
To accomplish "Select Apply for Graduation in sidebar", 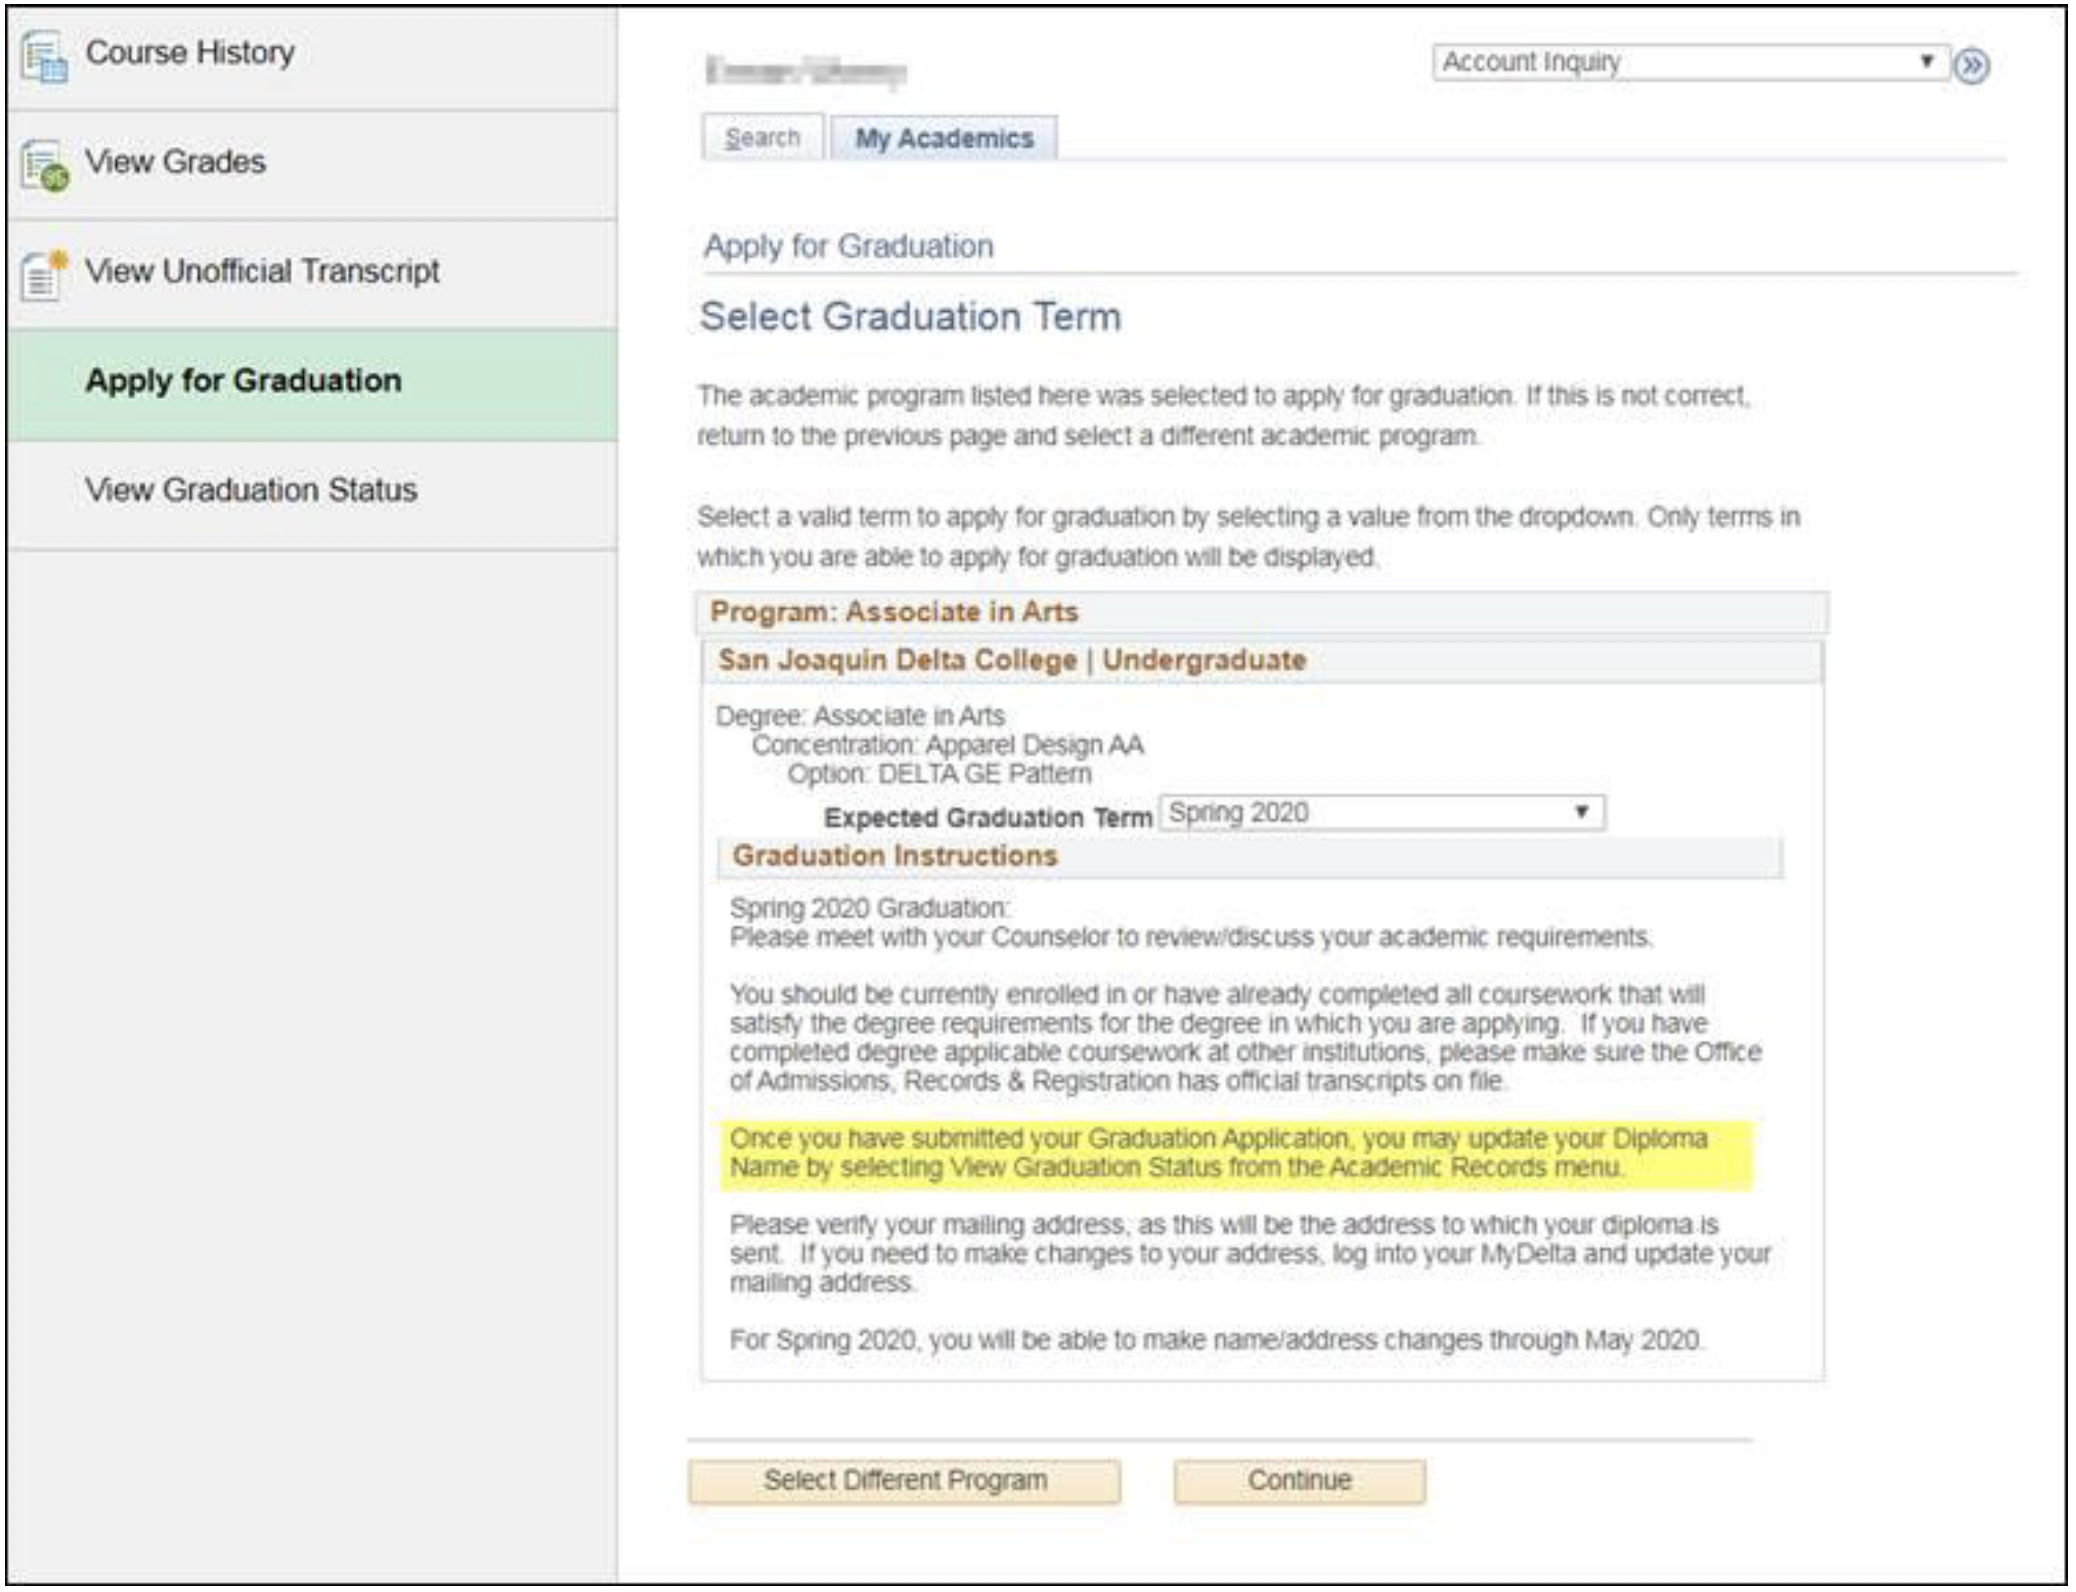I will pos(243,381).
